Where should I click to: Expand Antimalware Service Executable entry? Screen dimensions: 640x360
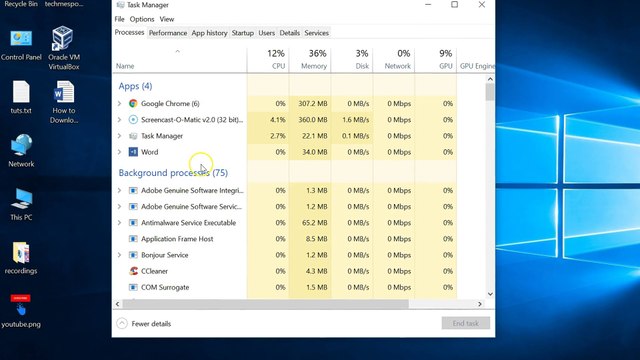click(x=119, y=223)
